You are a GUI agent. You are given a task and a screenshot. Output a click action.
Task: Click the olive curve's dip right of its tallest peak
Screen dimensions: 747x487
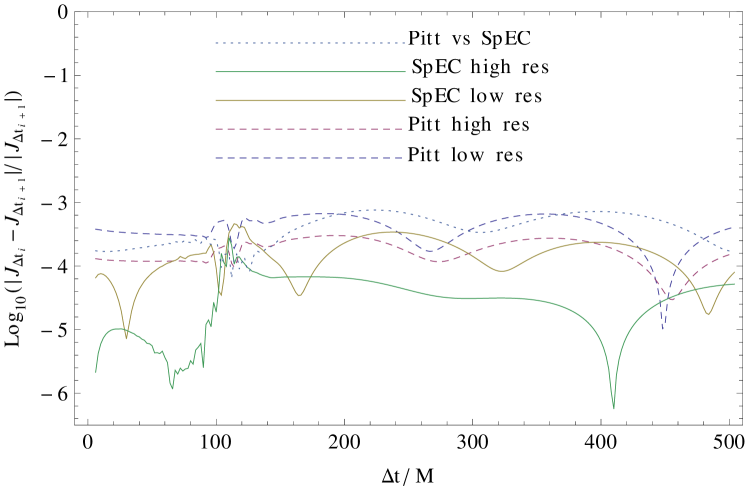click(299, 295)
